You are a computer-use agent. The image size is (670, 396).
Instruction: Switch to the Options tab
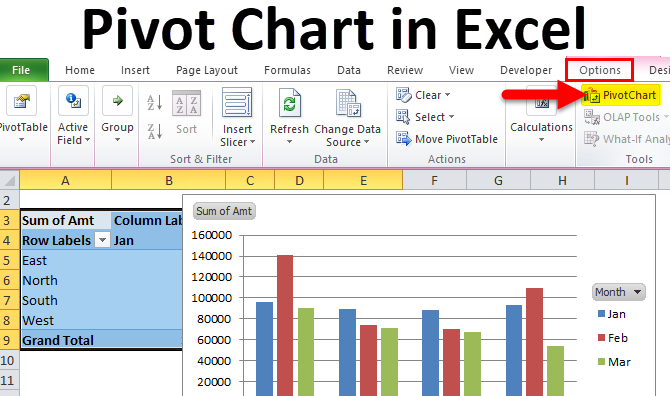(599, 70)
